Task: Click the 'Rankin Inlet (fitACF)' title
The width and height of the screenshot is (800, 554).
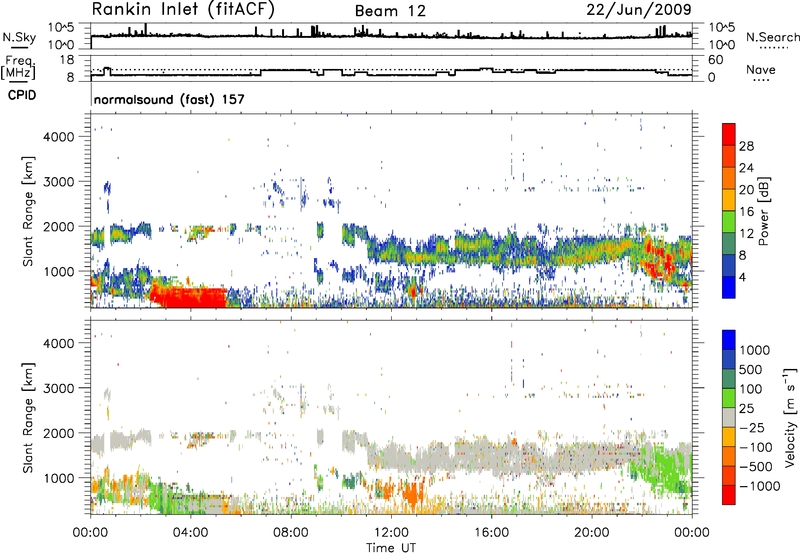Action: coord(183,10)
